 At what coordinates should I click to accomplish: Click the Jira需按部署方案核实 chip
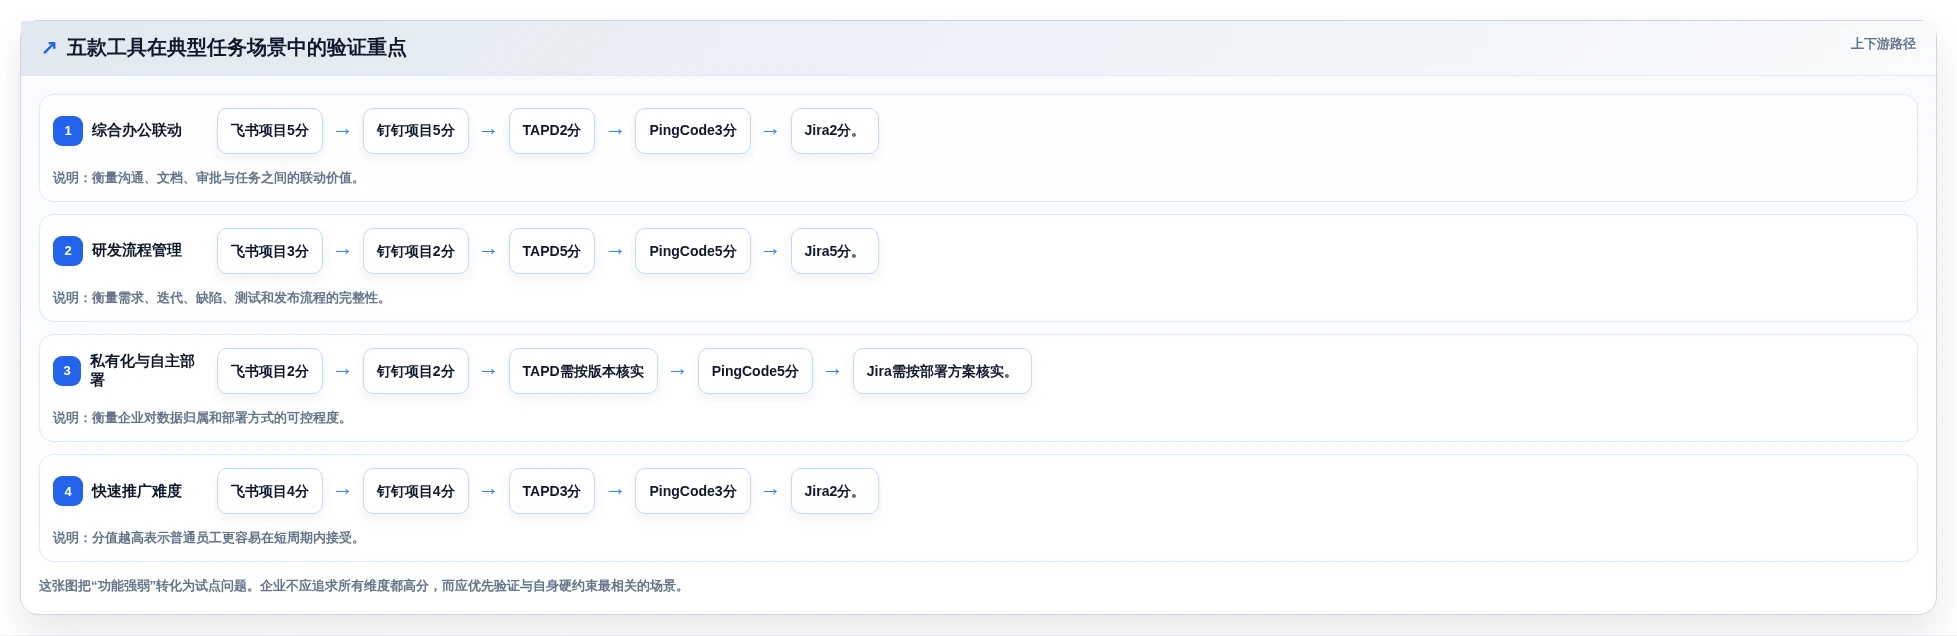tap(942, 371)
